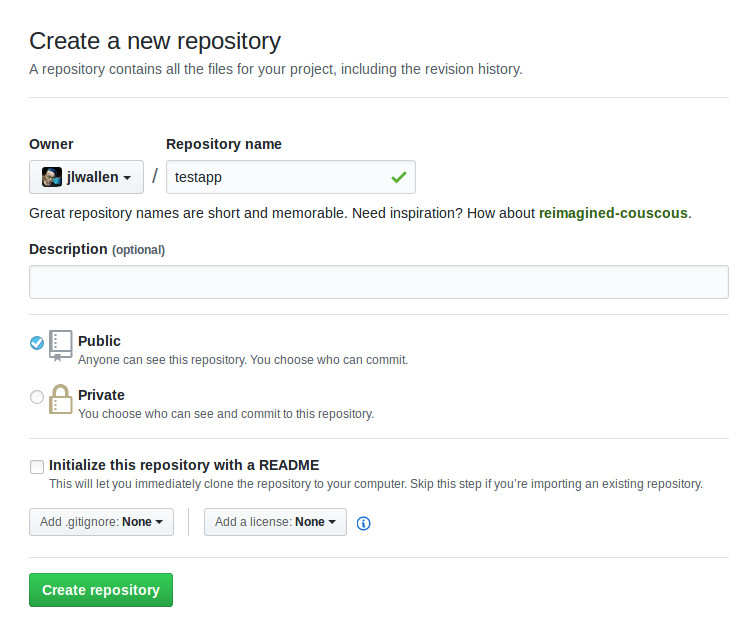
Task: Click the Private padlock icon
Action: pyautogui.click(x=61, y=399)
